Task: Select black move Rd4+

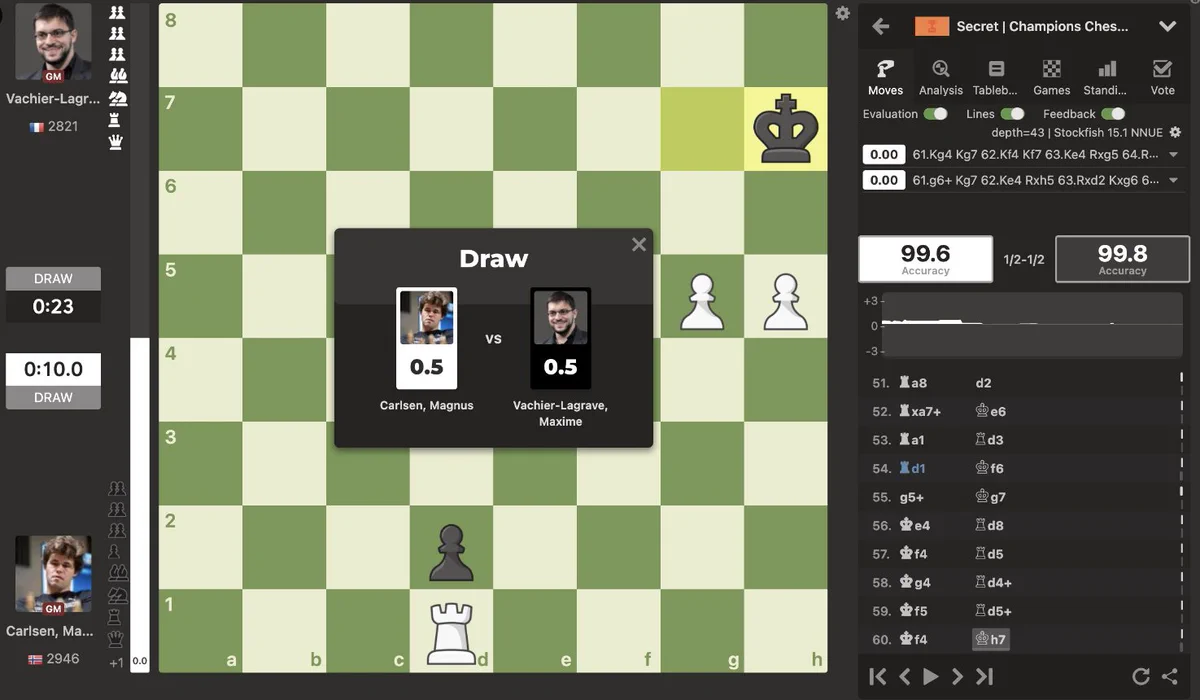Action: click(993, 582)
